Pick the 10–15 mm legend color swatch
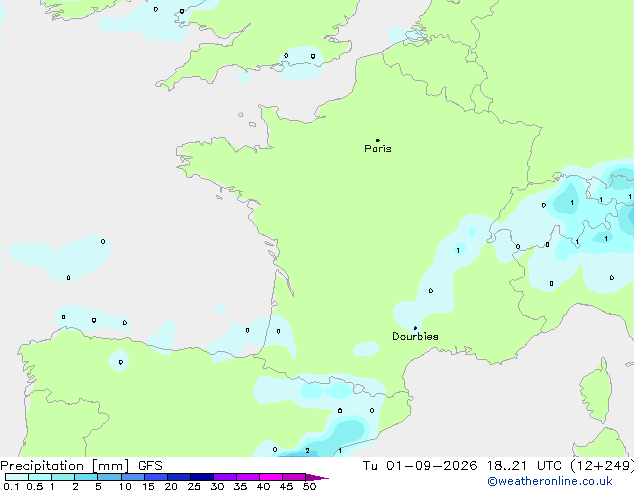The width and height of the screenshot is (634, 490). 133,477
